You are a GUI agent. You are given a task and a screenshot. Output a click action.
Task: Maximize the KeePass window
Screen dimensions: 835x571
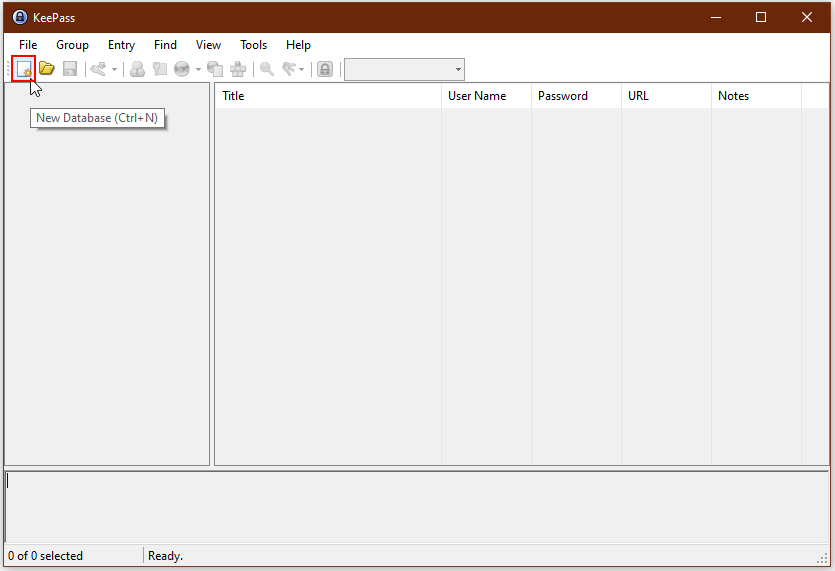761,17
